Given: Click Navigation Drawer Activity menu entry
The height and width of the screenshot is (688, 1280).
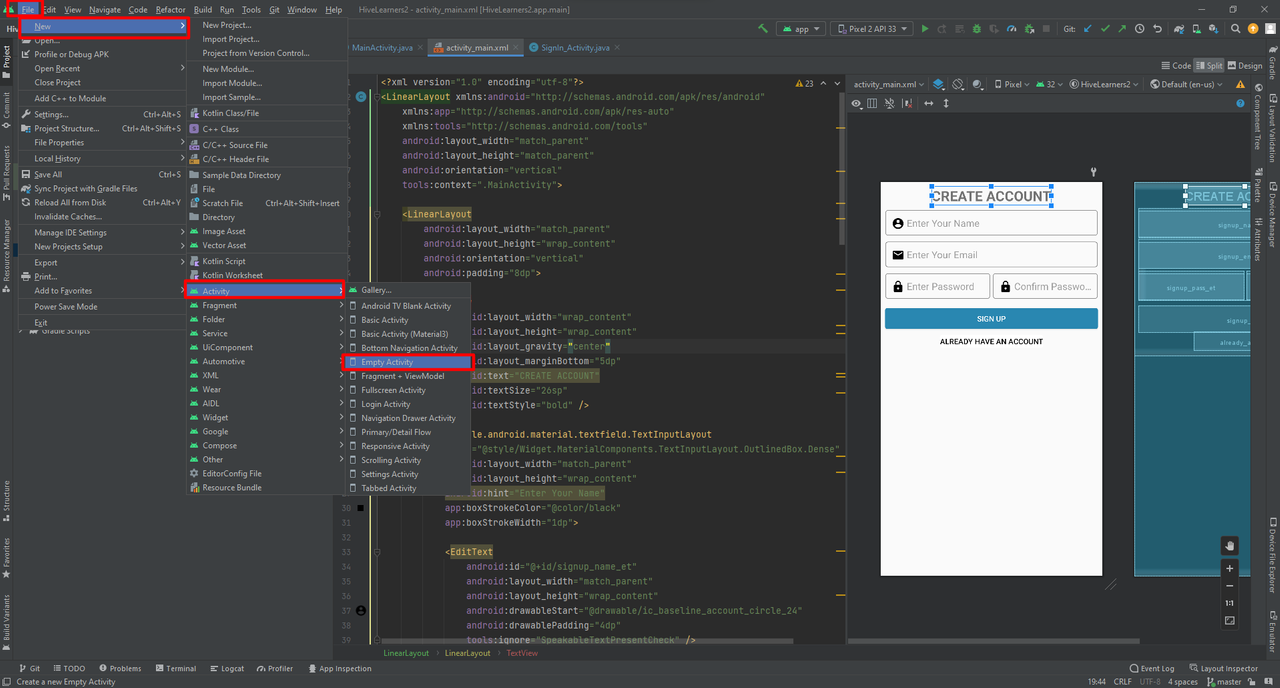Looking at the screenshot, I should click(x=408, y=418).
